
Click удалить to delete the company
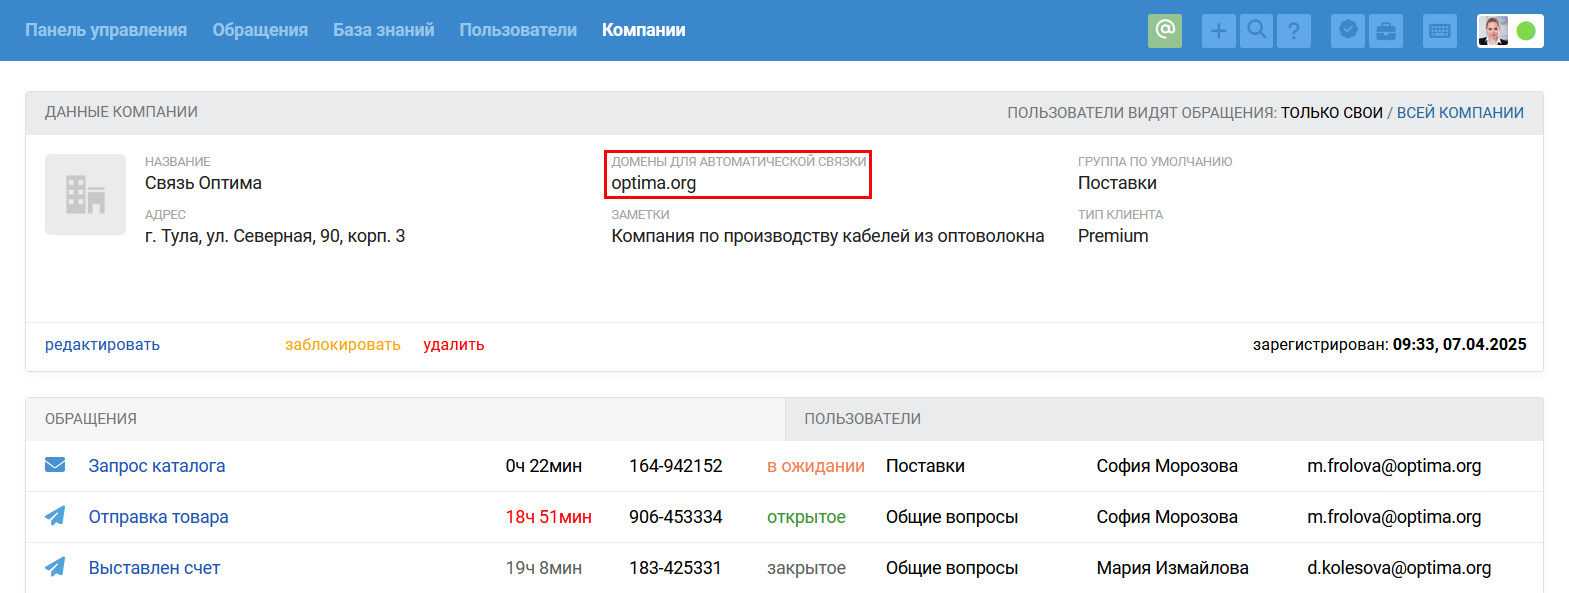pos(453,345)
